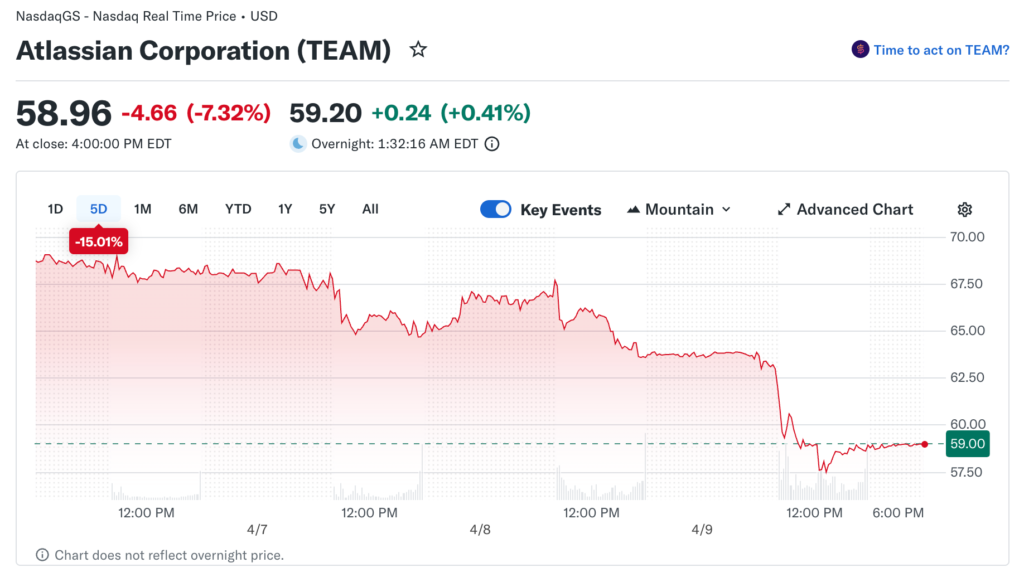Click the overnight price info icon

pos(492,144)
